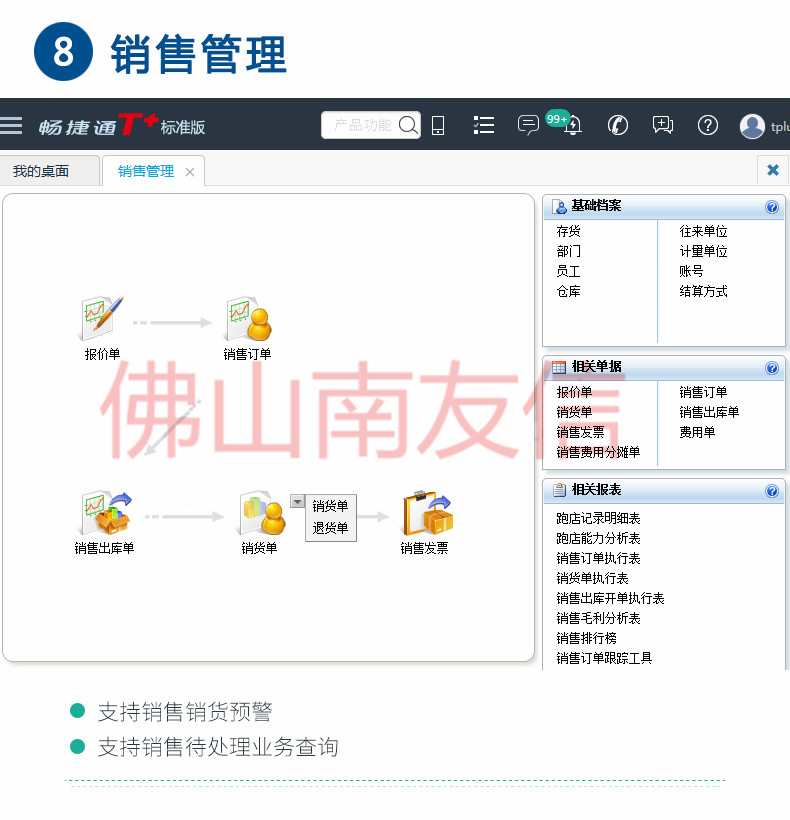Close the 销售管理 tab
Screen dimensions: 790x820
190,172
